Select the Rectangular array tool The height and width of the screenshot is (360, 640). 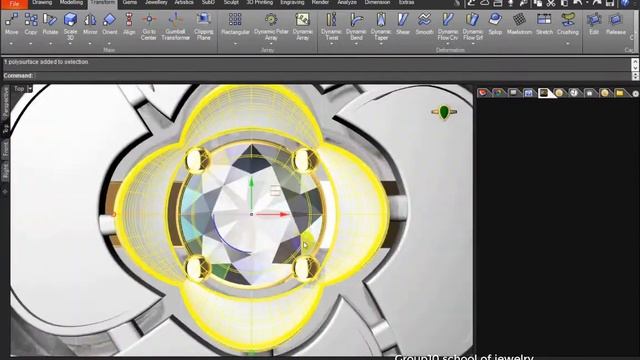[235, 24]
